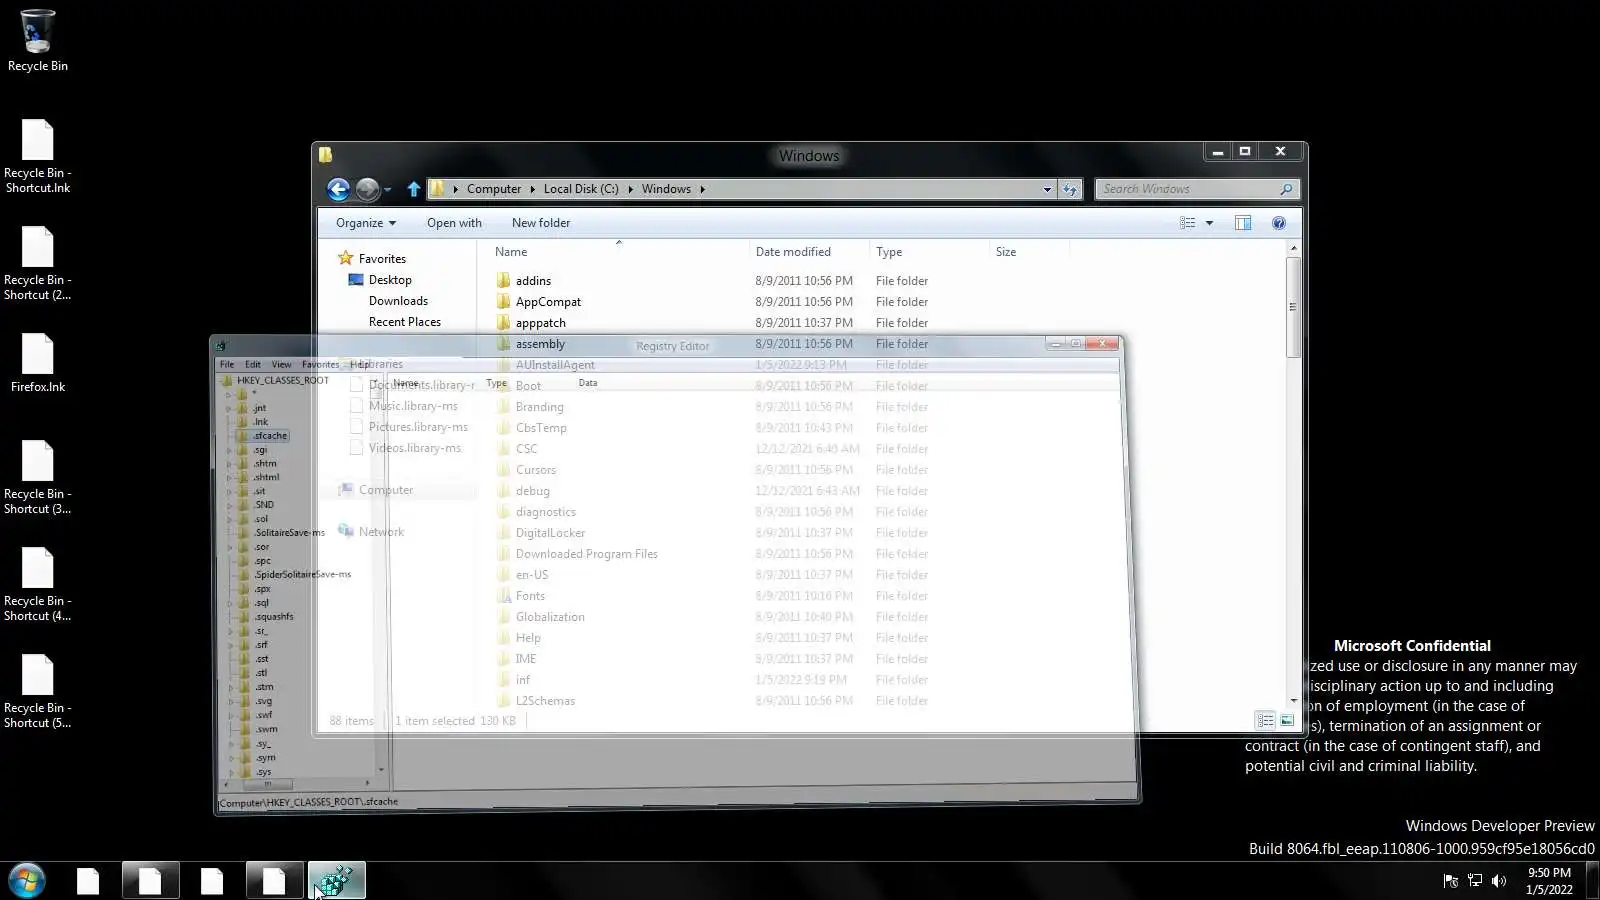Navigate to Computer in the address breadcrumb
The height and width of the screenshot is (900, 1600).
[x=494, y=189]
